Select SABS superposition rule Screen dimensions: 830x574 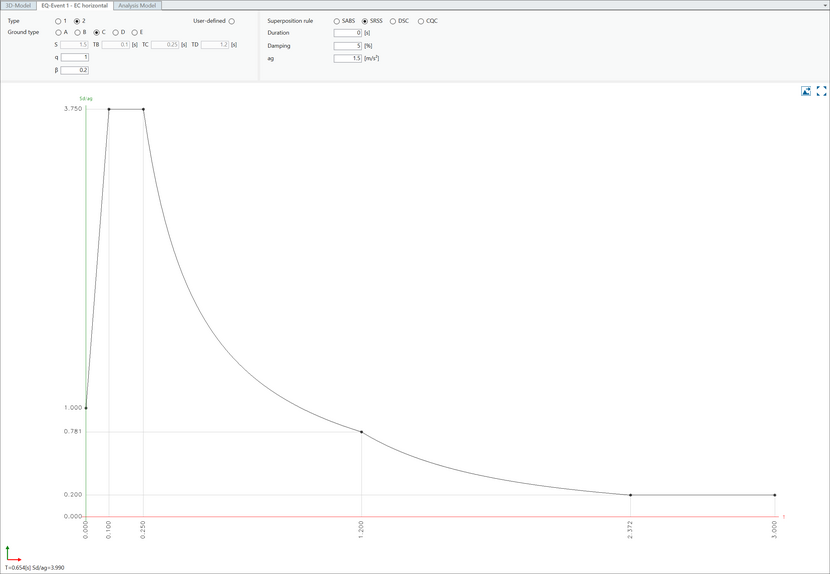336,21
